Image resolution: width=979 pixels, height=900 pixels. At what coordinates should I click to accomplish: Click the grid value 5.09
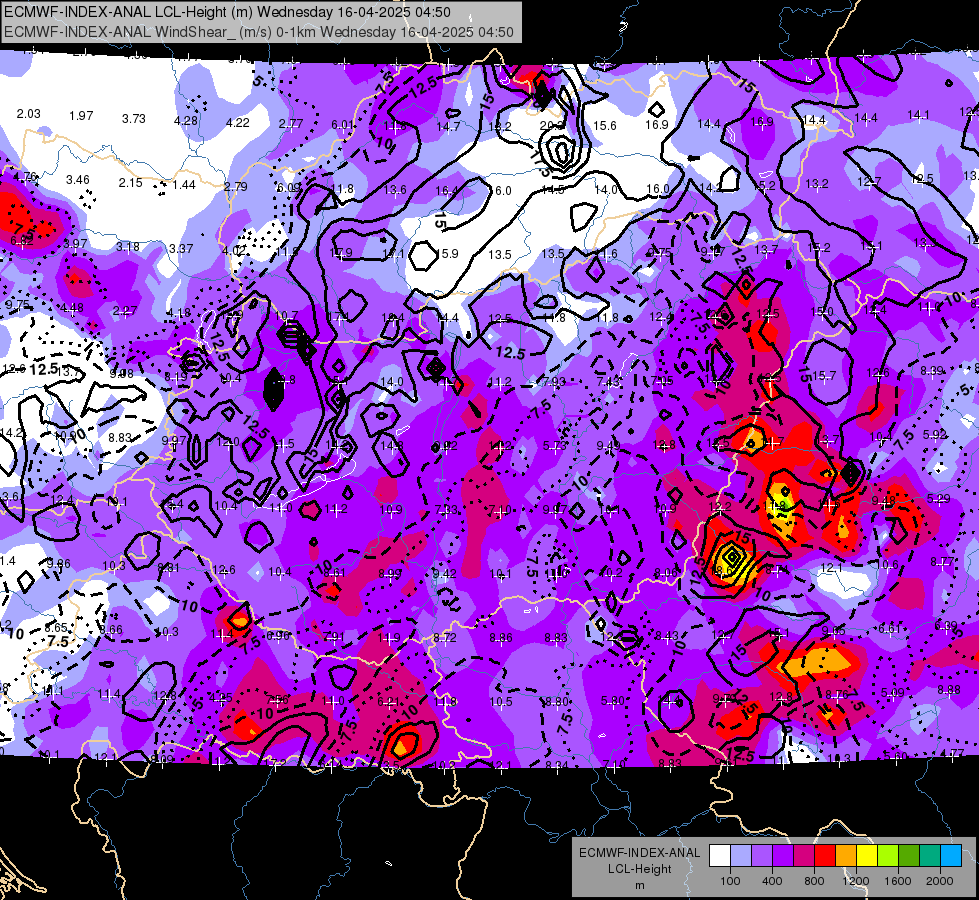[893, 692]
